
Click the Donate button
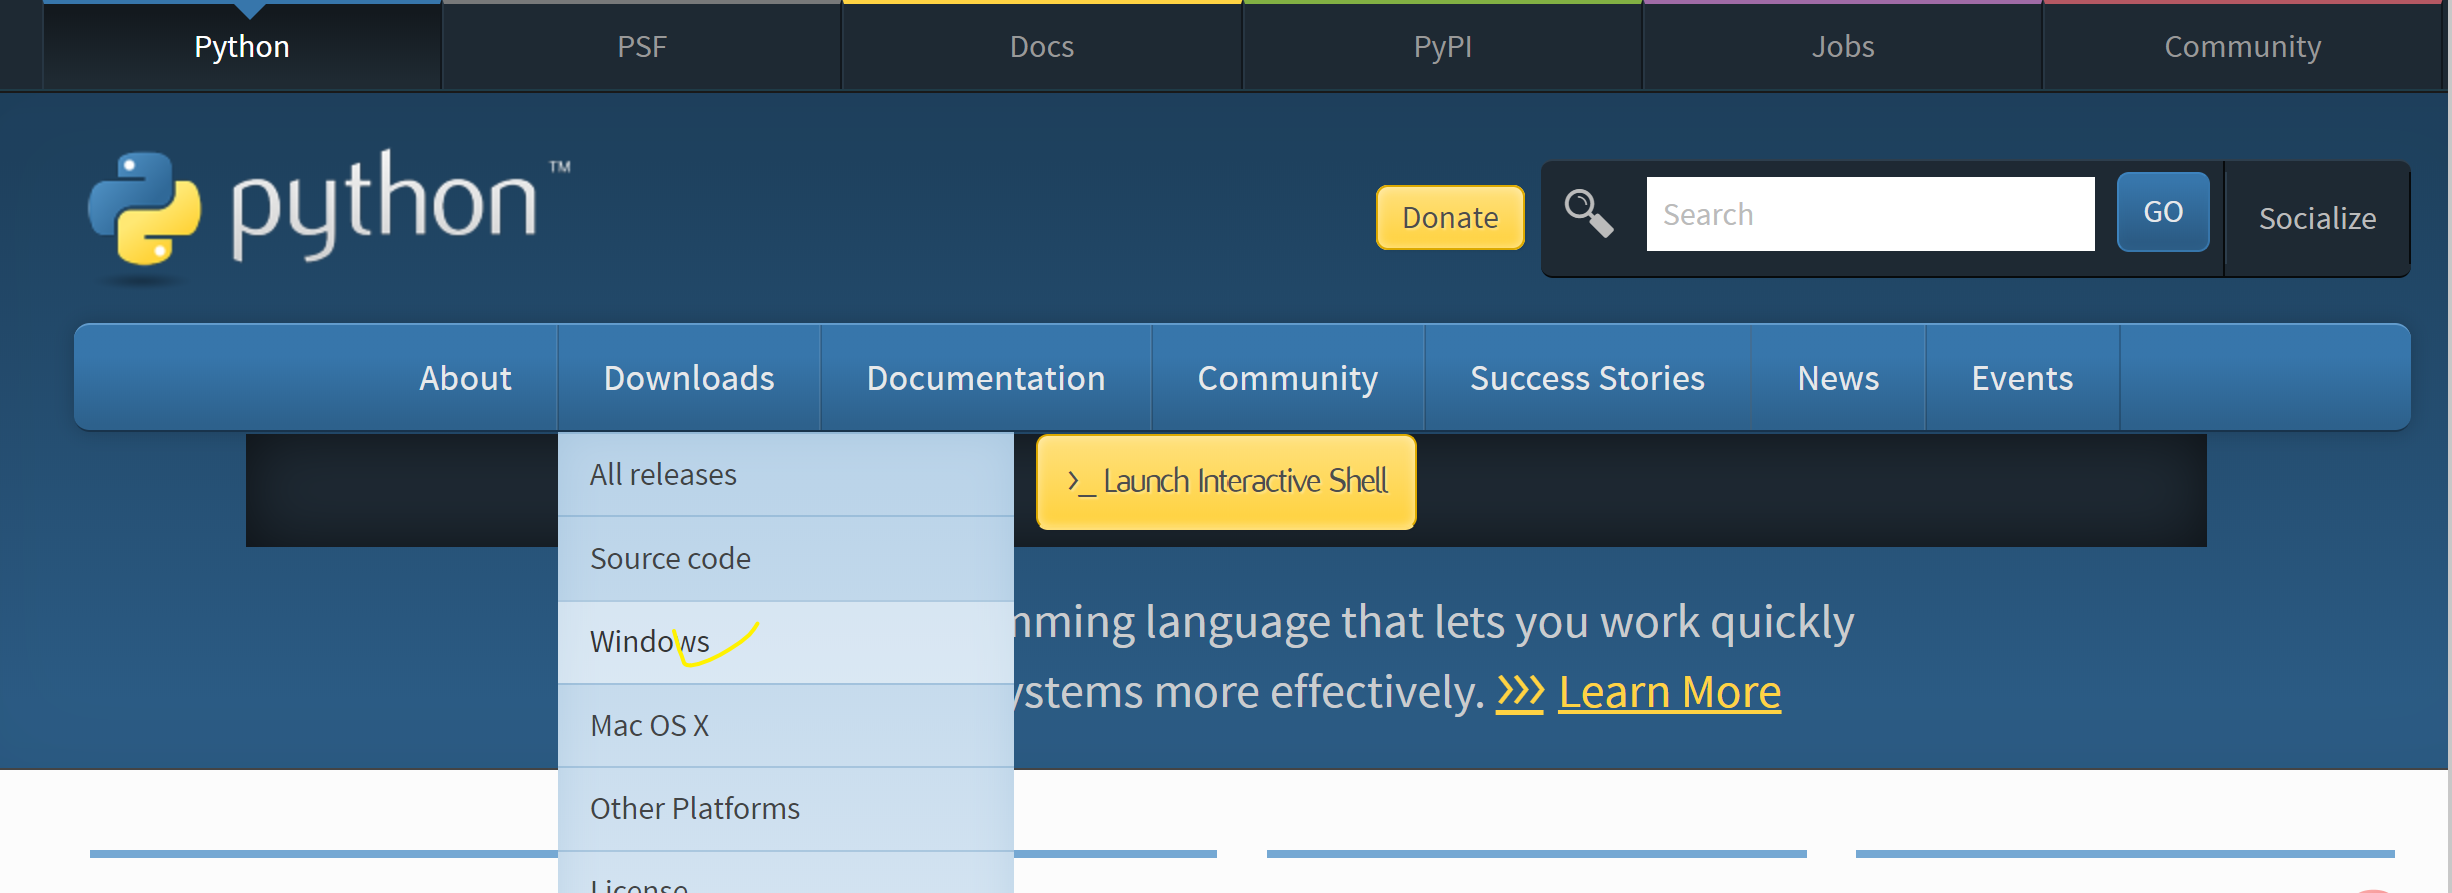[x=1450, y=217]
